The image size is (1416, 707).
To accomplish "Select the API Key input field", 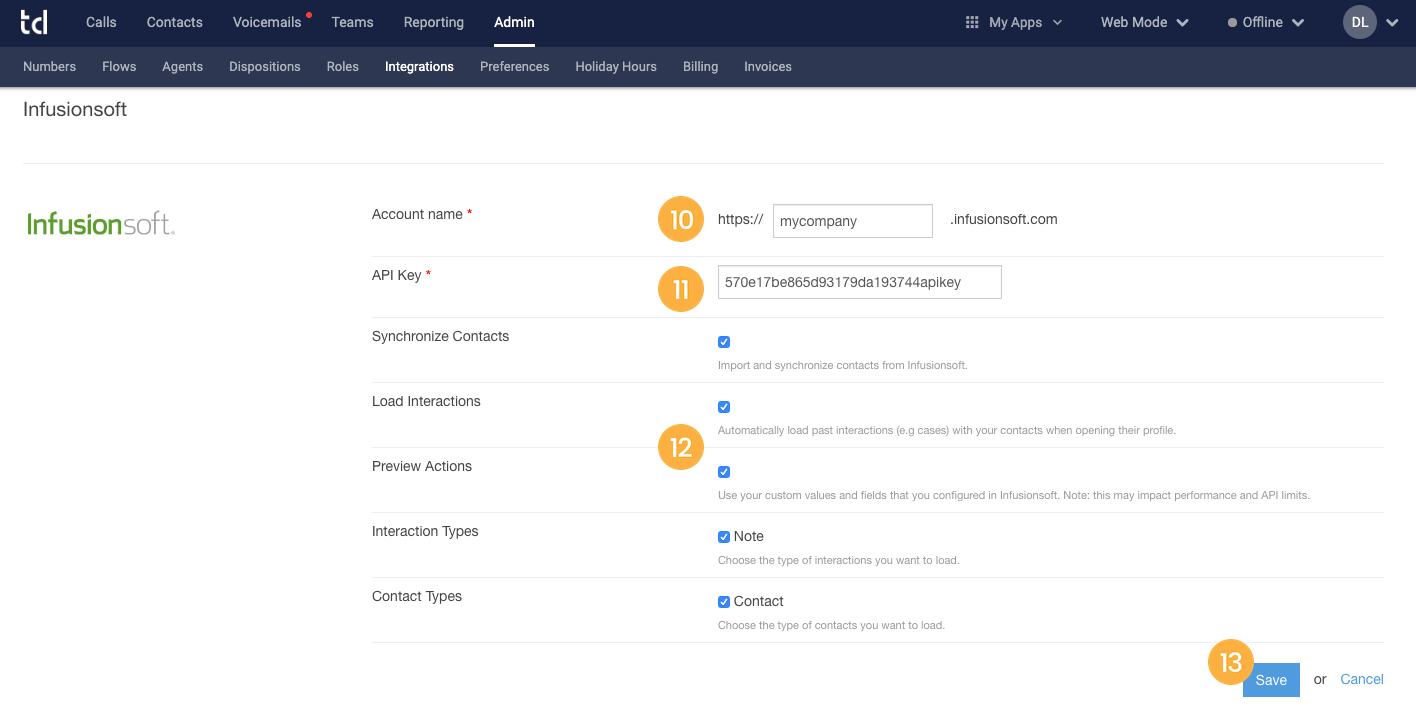I will [858, 282].
